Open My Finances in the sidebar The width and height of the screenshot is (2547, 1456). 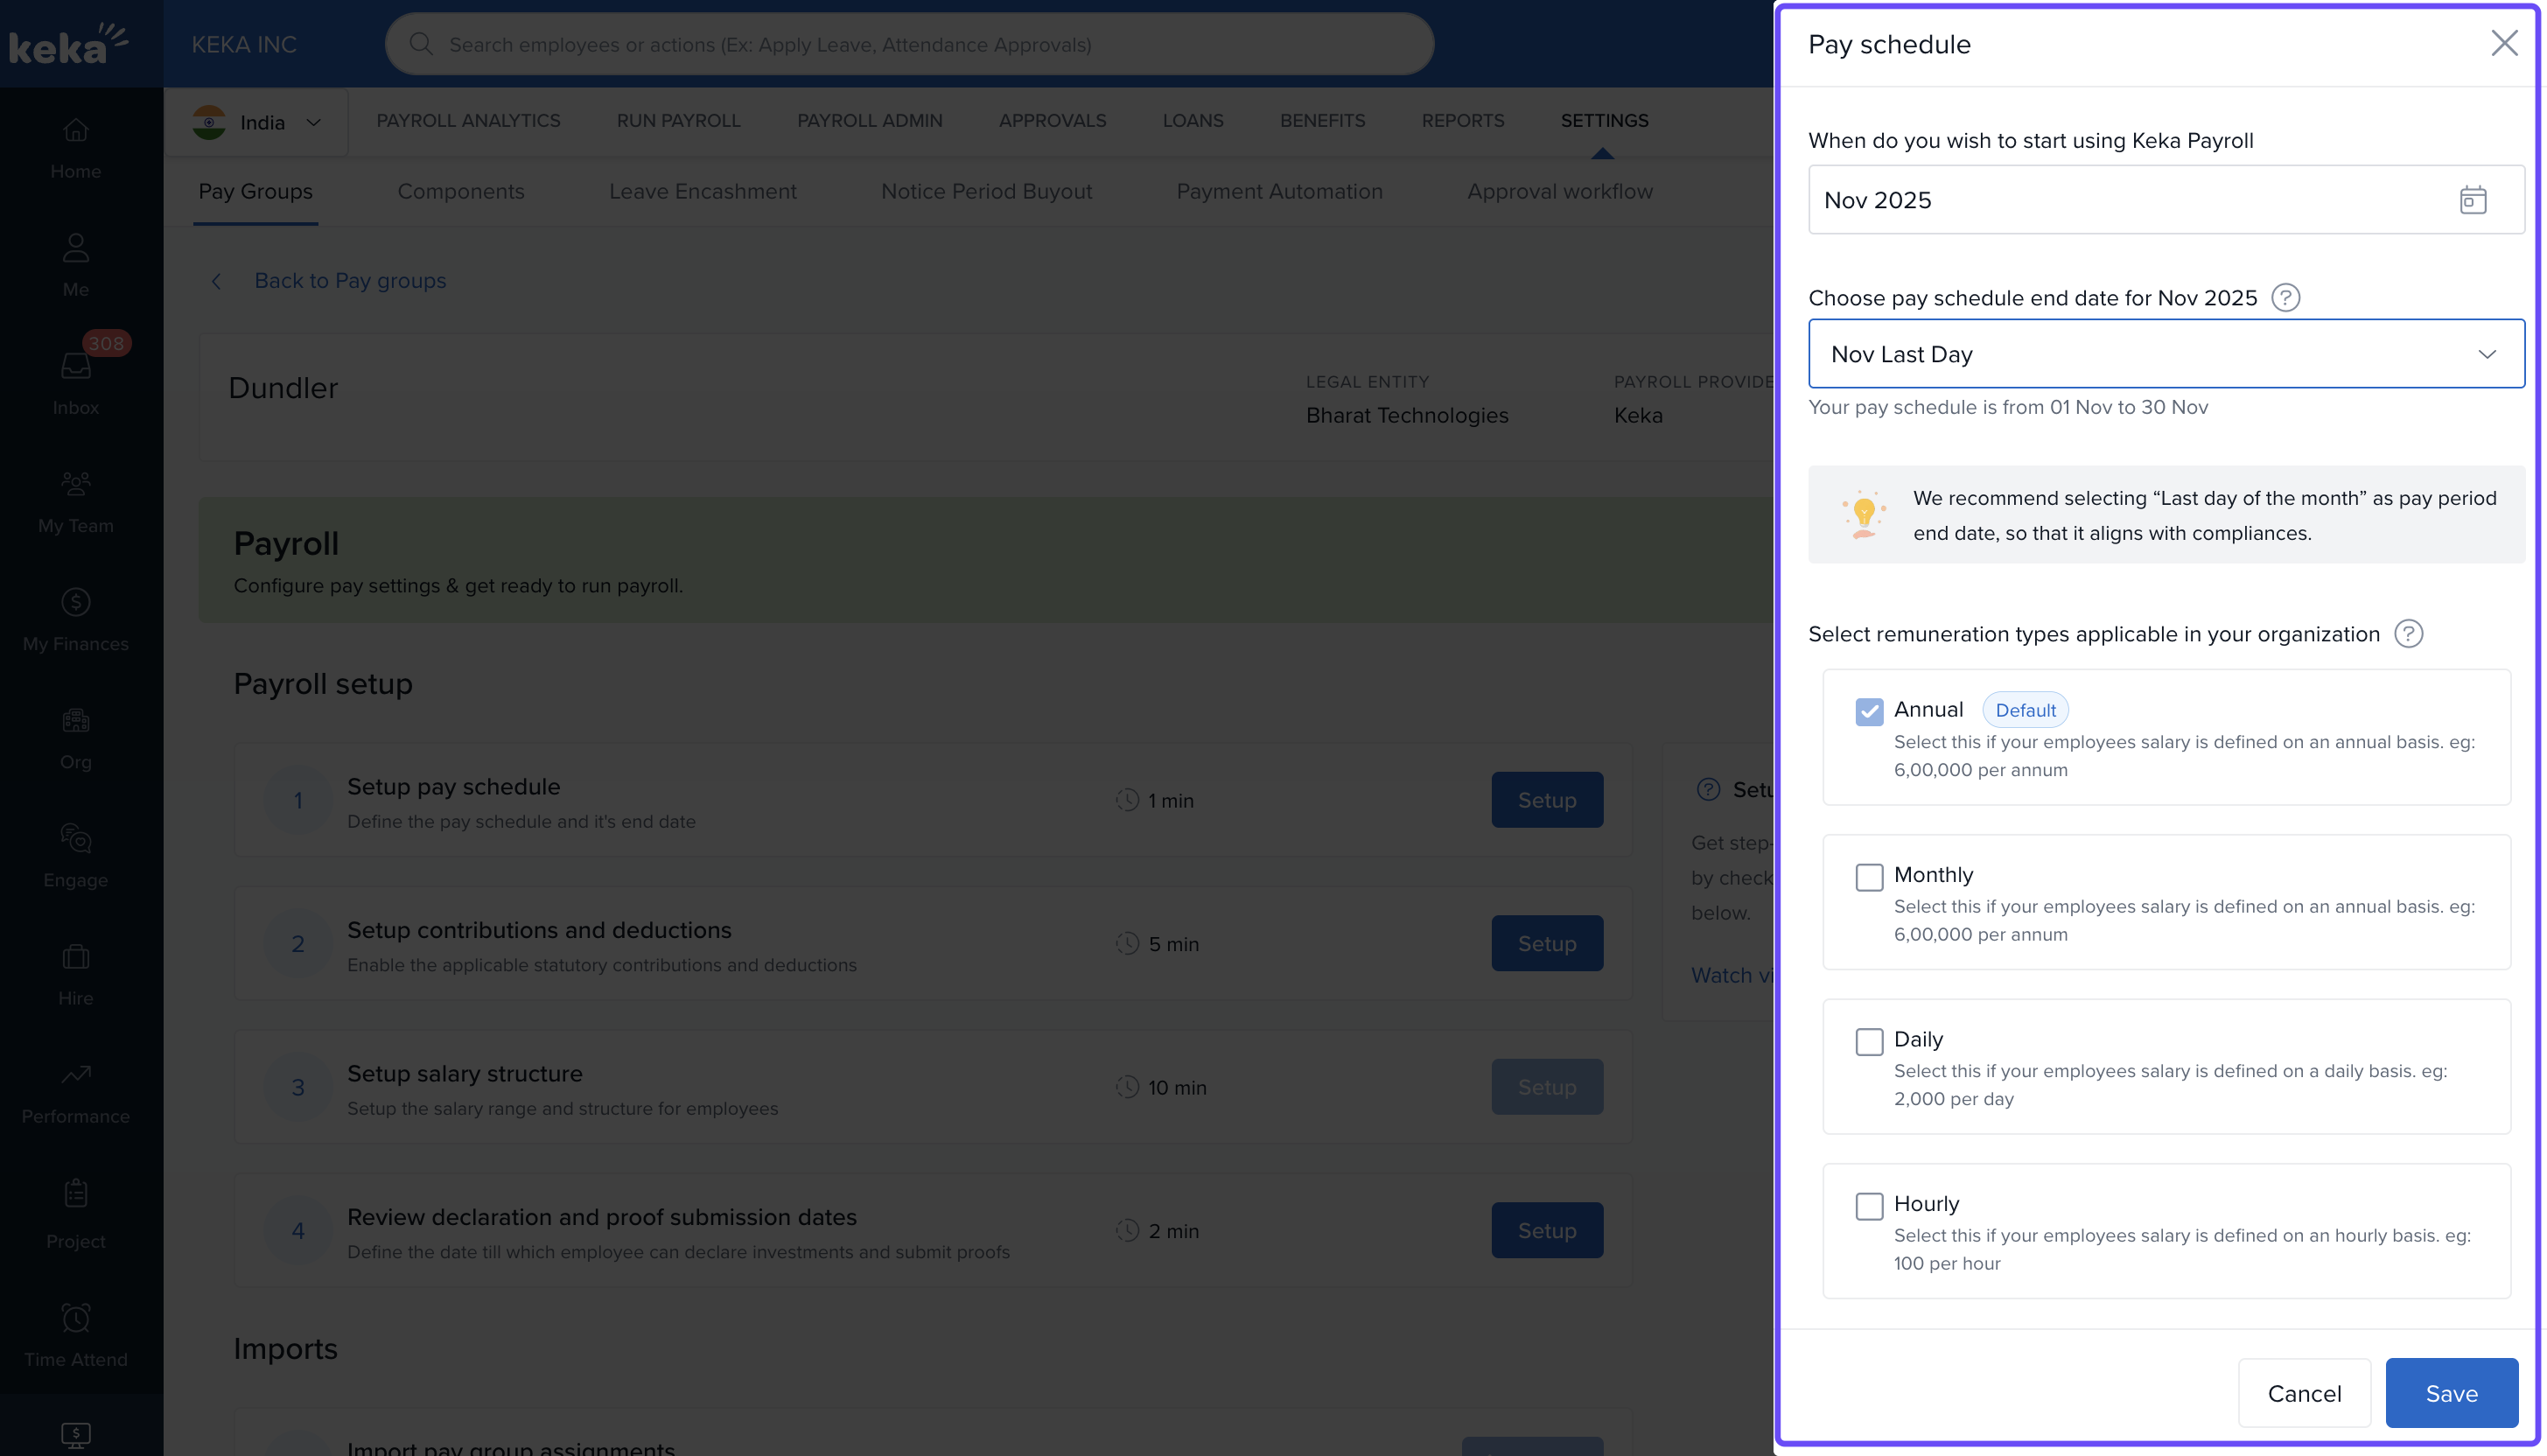coord(76,603)
